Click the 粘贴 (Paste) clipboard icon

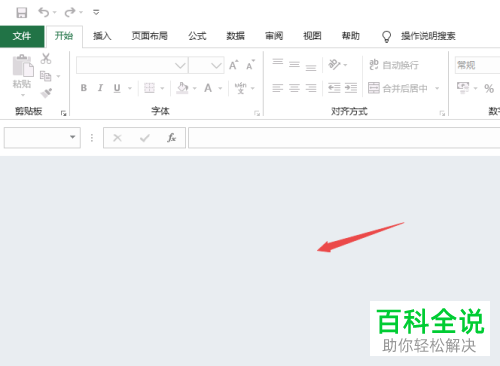(23, 66)
